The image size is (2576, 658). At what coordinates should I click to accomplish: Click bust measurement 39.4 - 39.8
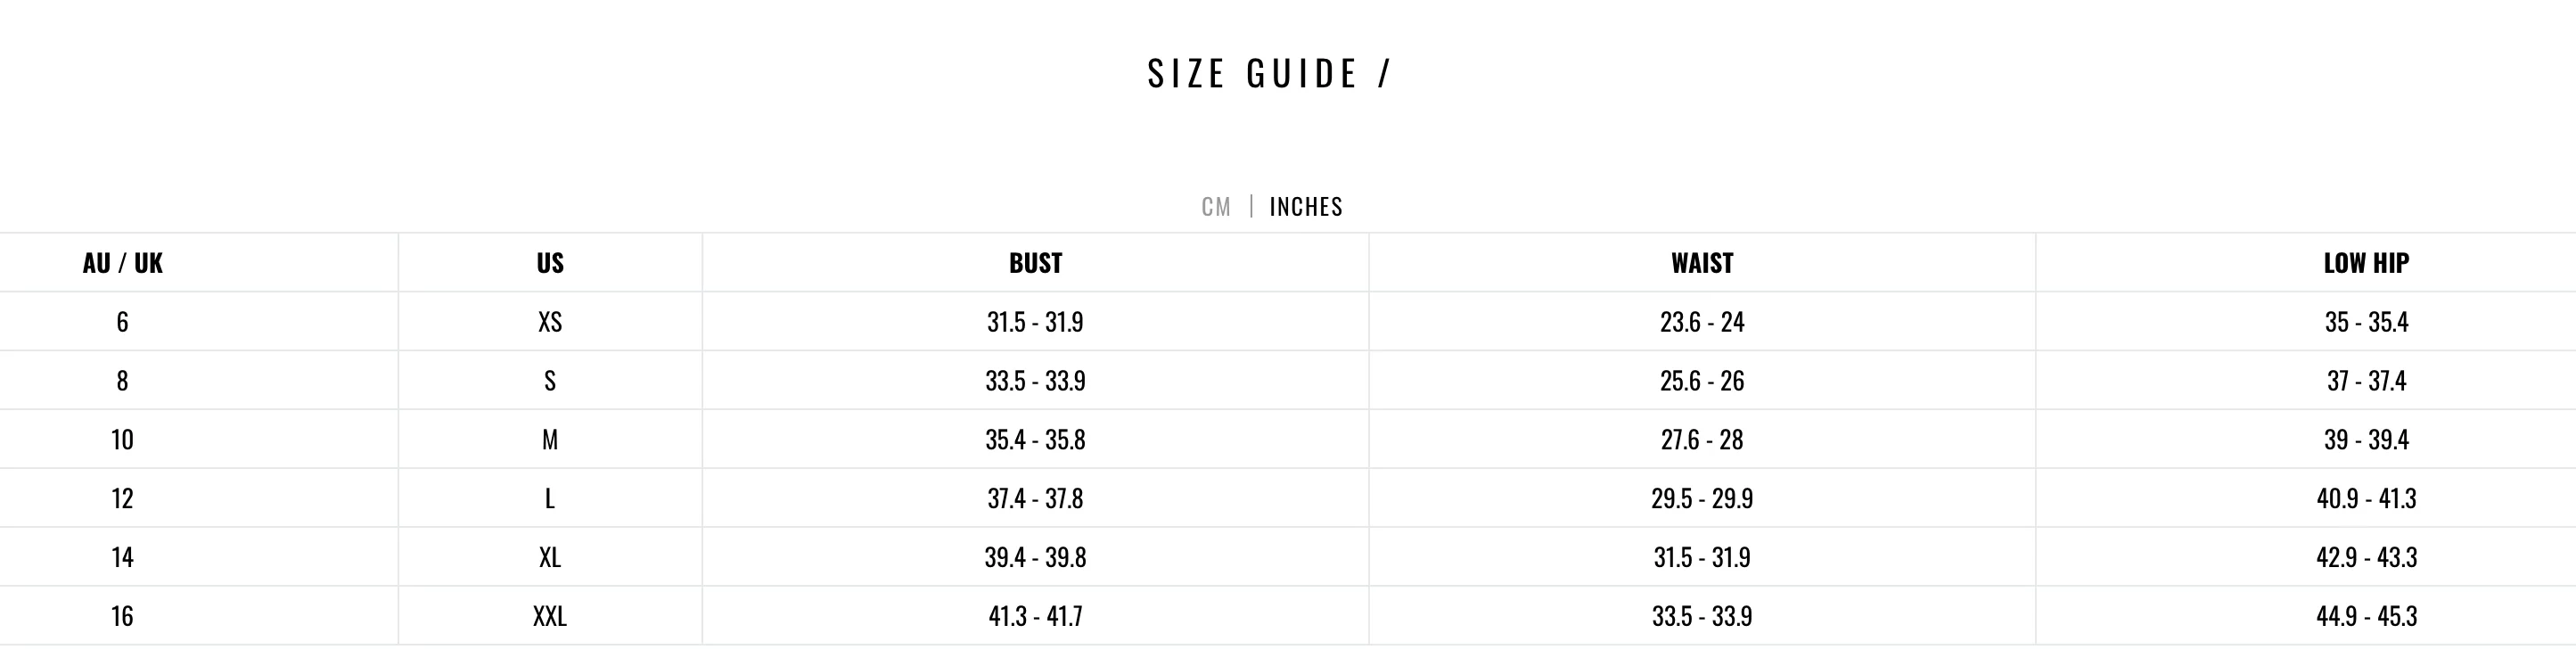(x=1035, y=557)
